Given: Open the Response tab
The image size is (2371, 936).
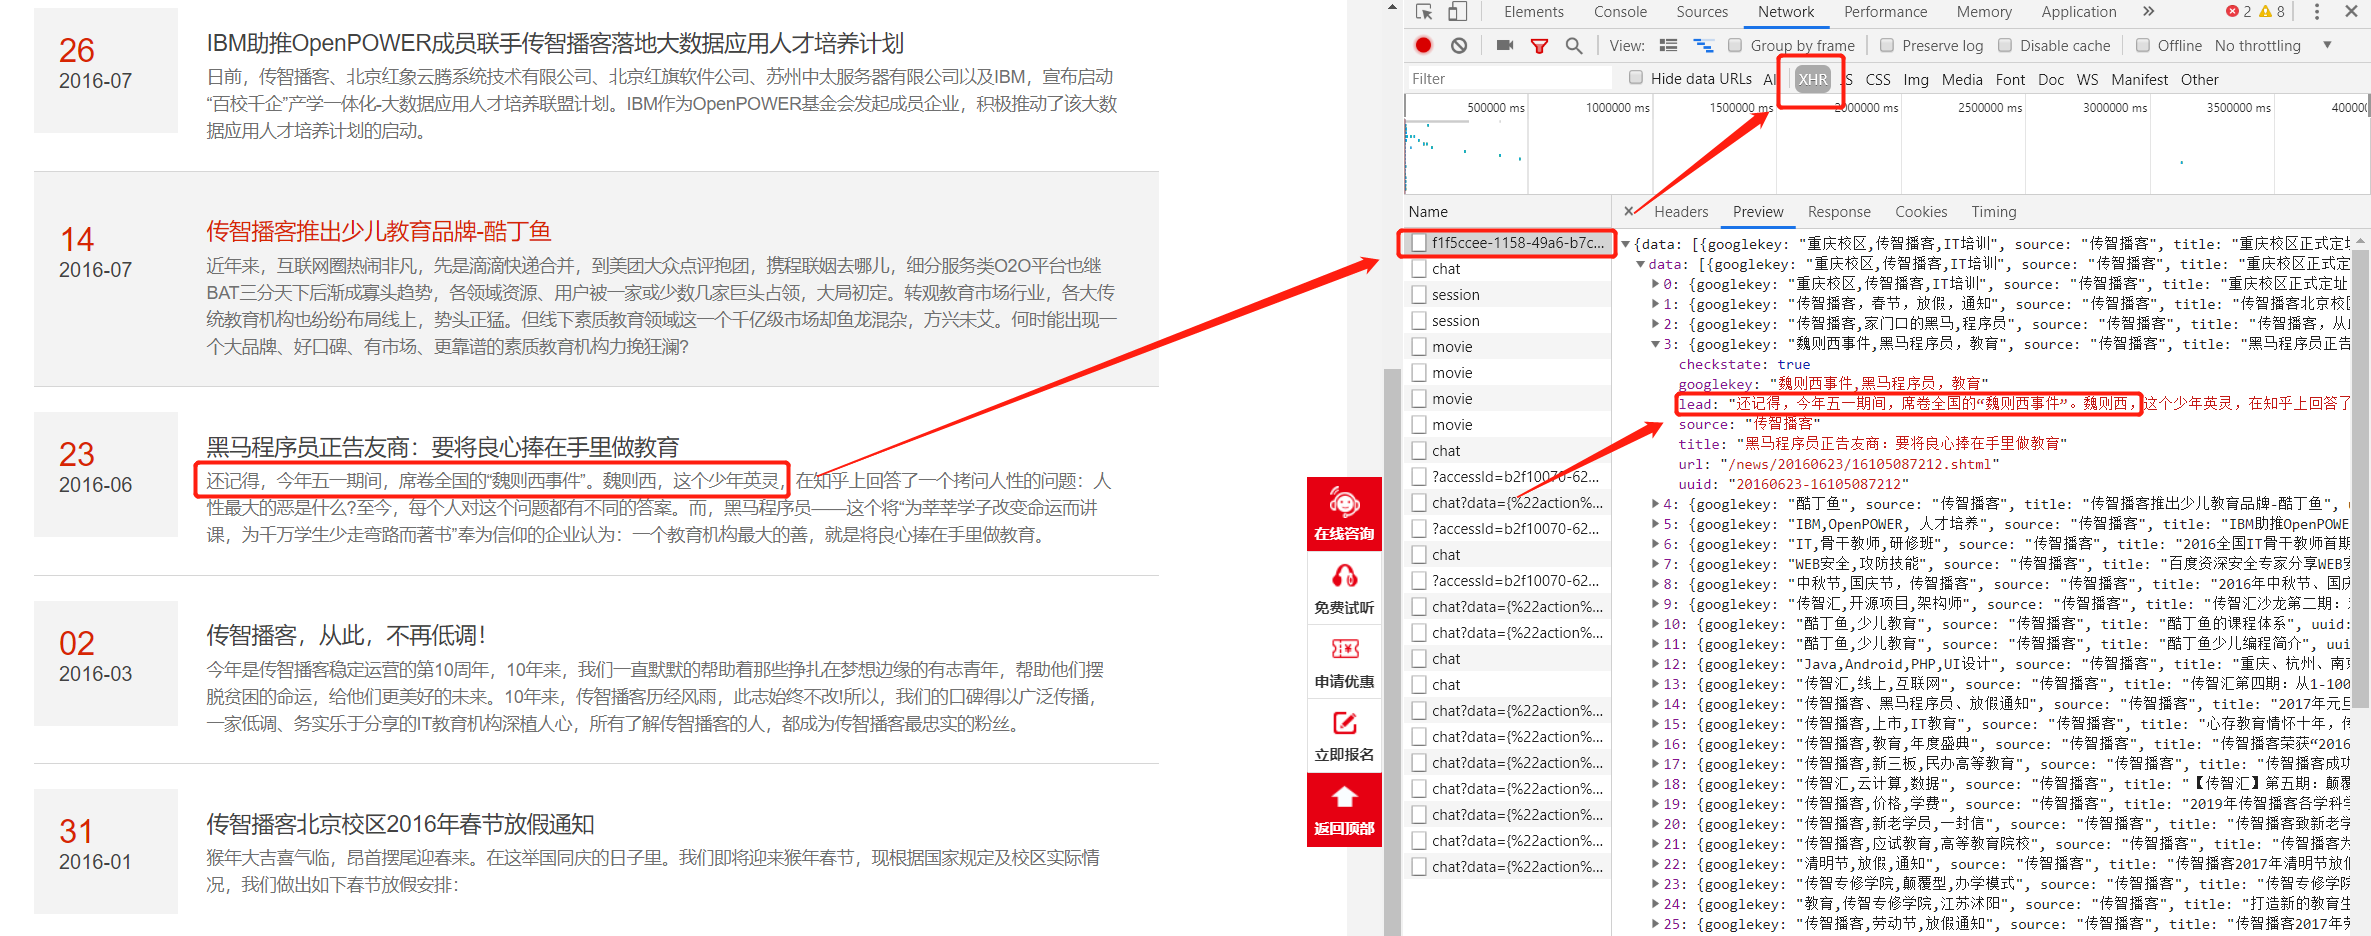Looking at the screenshot, I should pos(1838,212).
